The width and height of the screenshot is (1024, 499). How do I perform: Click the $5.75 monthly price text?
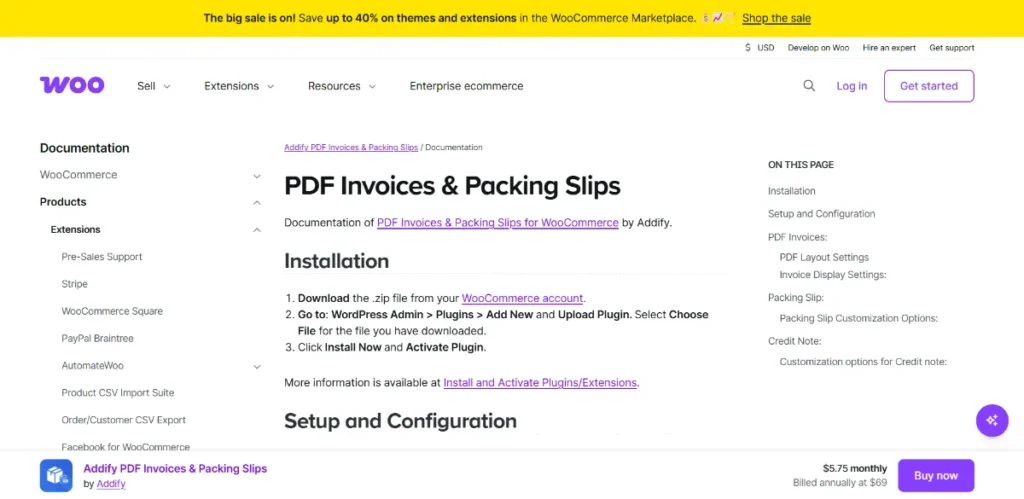(855, 468)
